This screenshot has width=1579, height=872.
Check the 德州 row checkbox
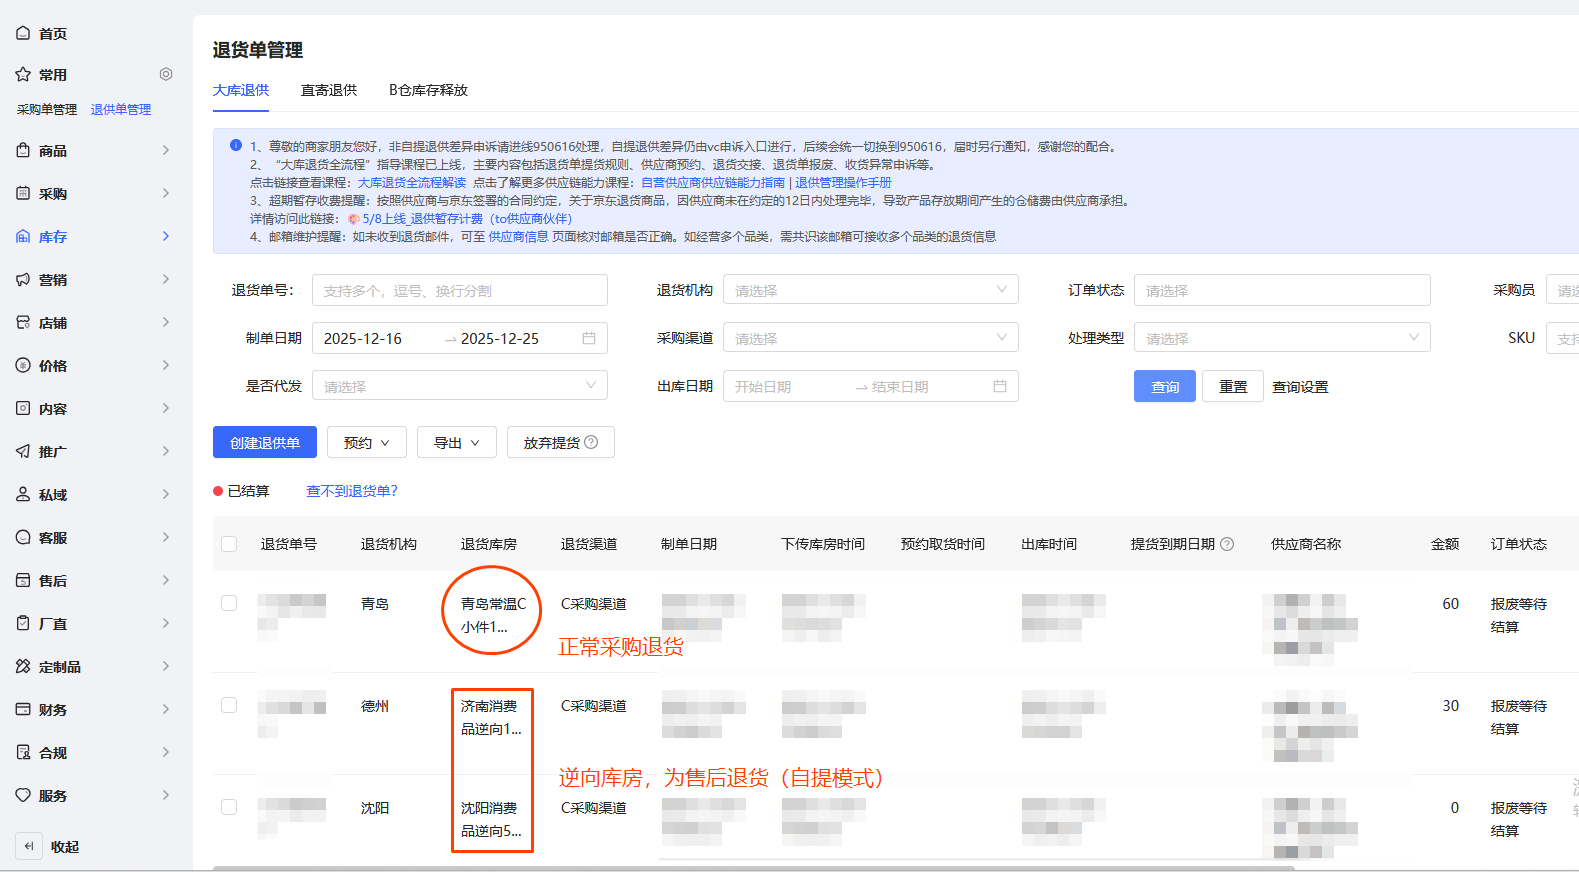pyautogui.click(x=229, y=705)
